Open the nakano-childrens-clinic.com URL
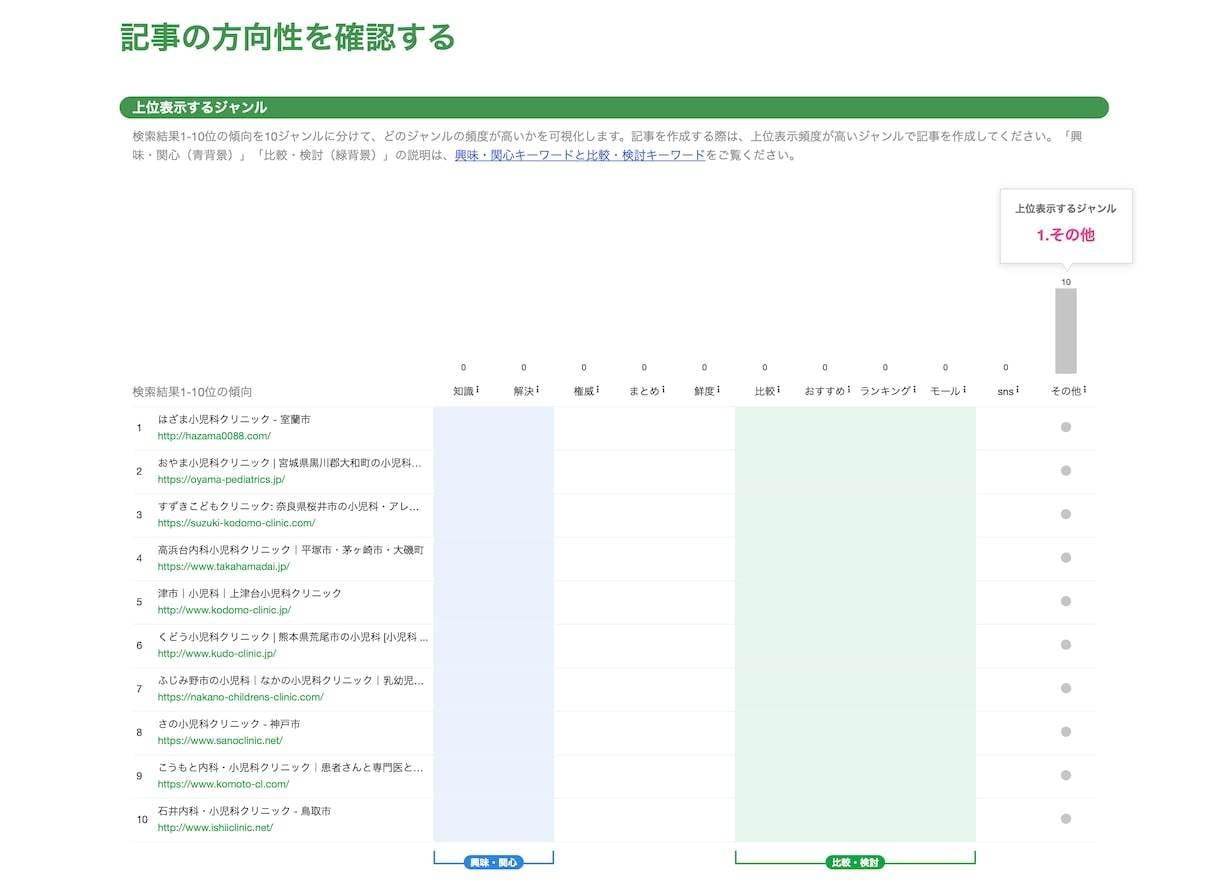 pos(240,697)
